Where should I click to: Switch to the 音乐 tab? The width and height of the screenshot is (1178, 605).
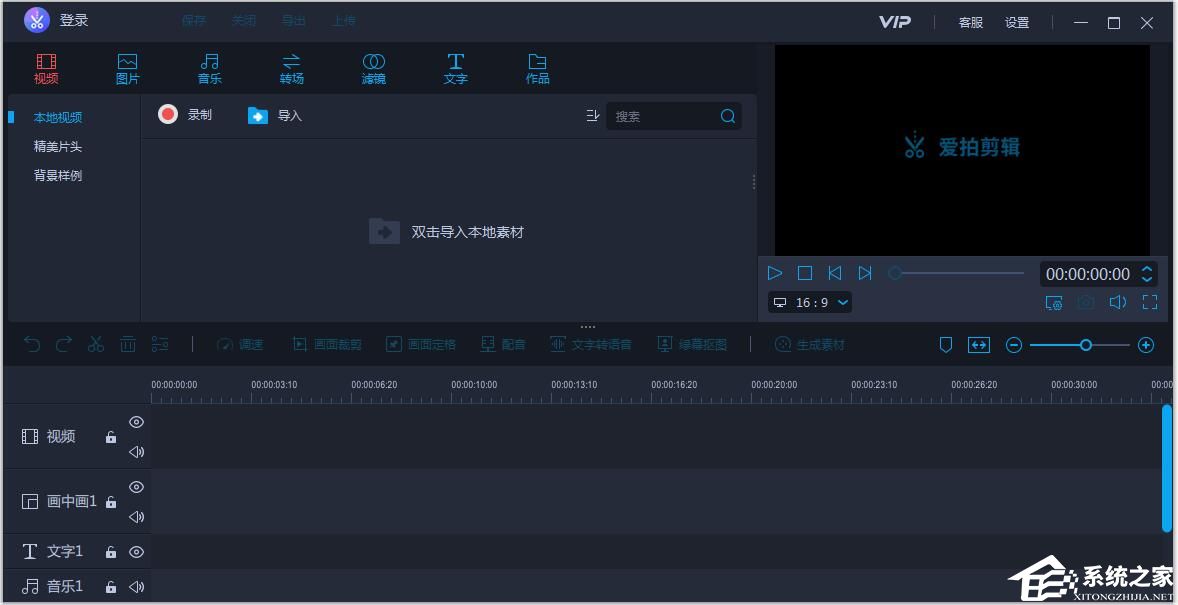[x=209, y=69]
